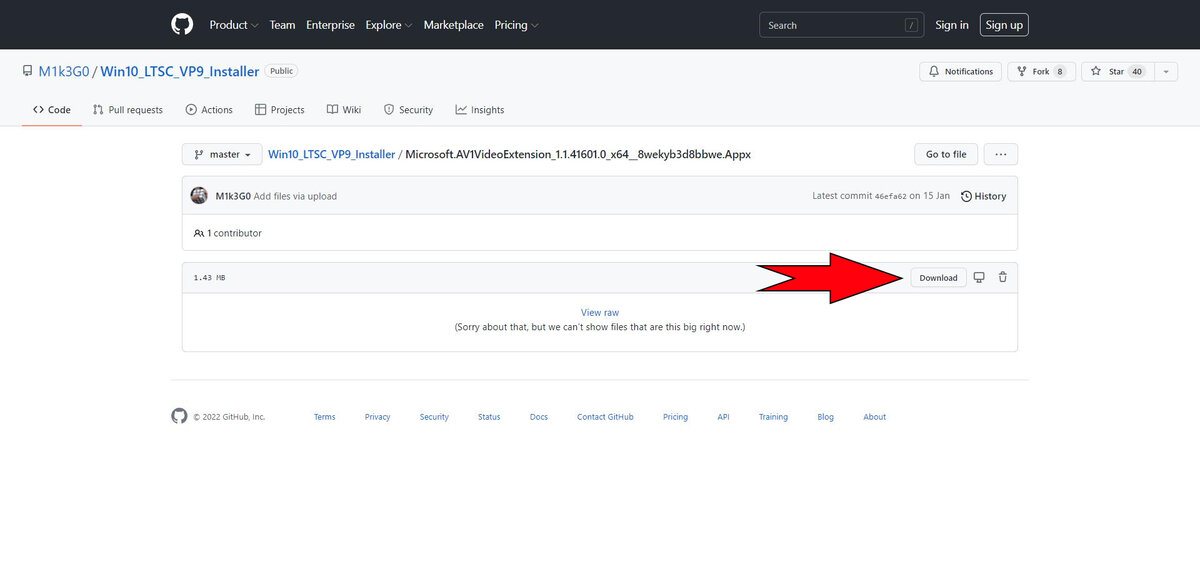Screen dimensions: 1200x586
Task: Click the Go to file button
Action: point(946,155)
